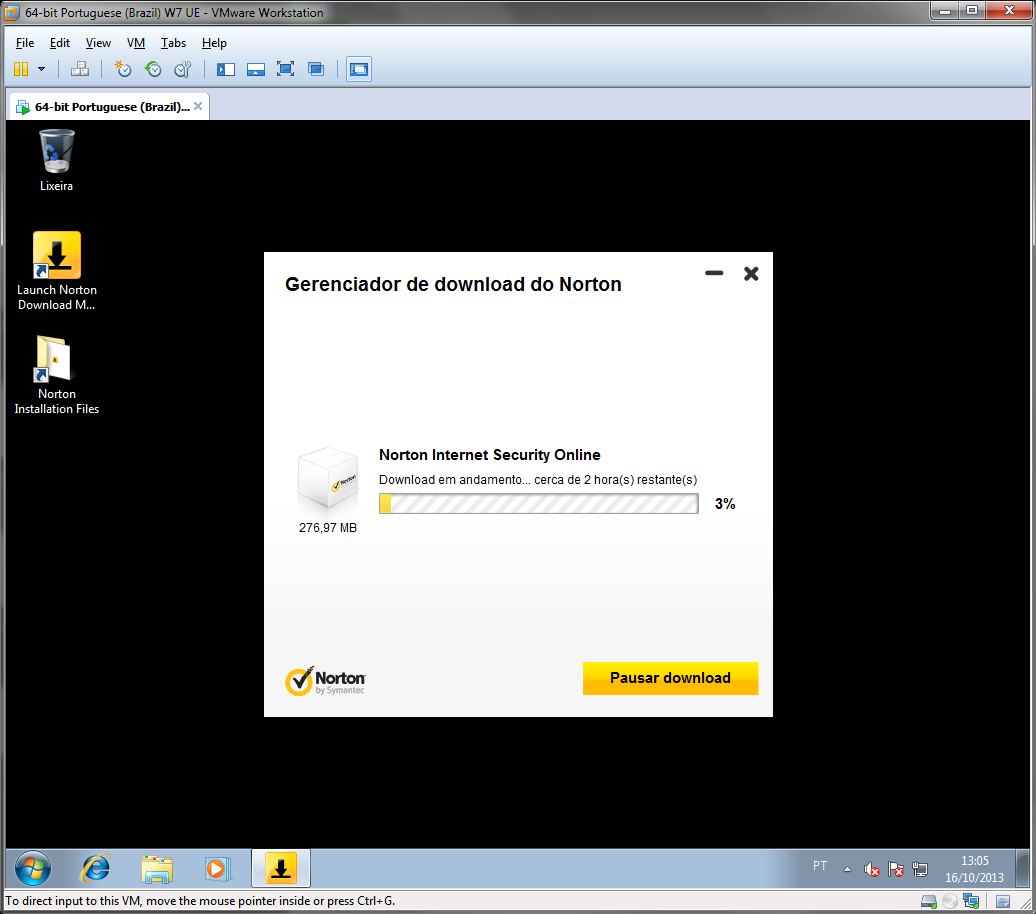1036x914 pixels.
Task: Toggle the thumbnail bar view
Action: click(x=256, y=69)
